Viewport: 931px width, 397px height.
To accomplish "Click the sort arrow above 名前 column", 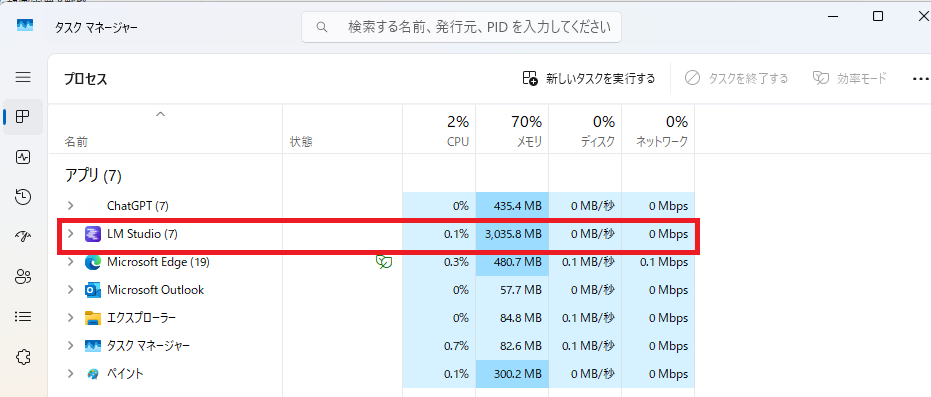I will [160, 113].
